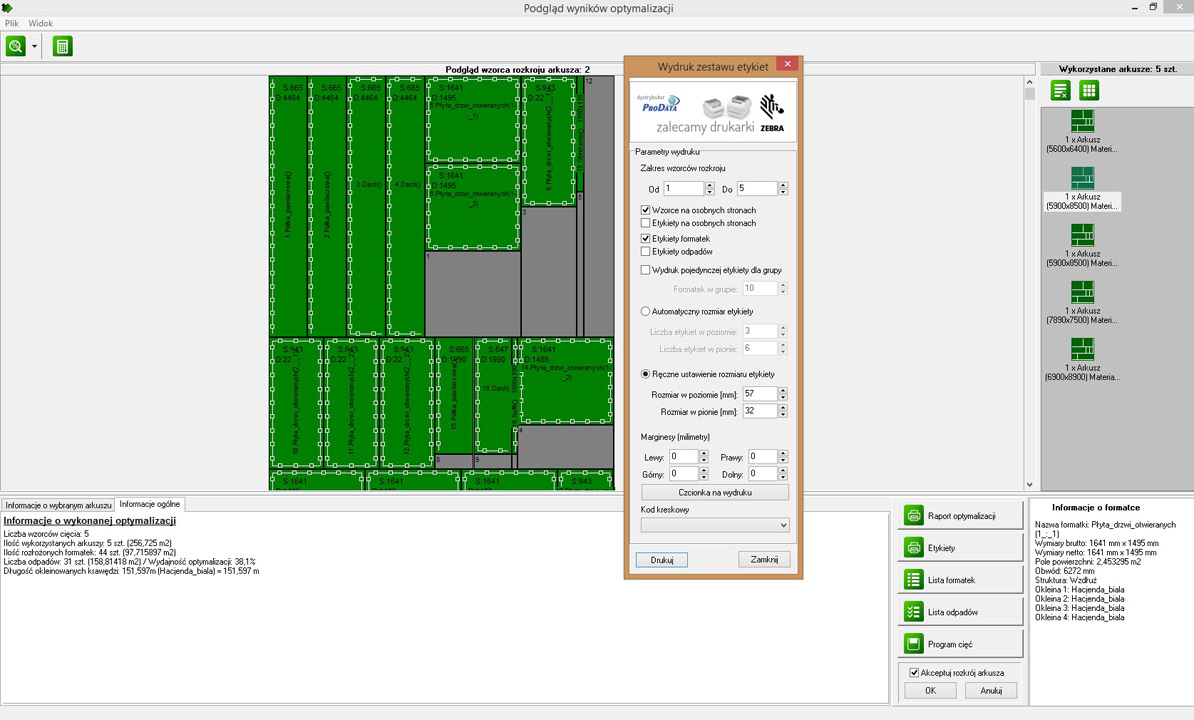The width and height of the screenshot is (1194, 720).
Task: Increase the Rozmiar w poziomie spinner value
Action: (x=783, y=391)
